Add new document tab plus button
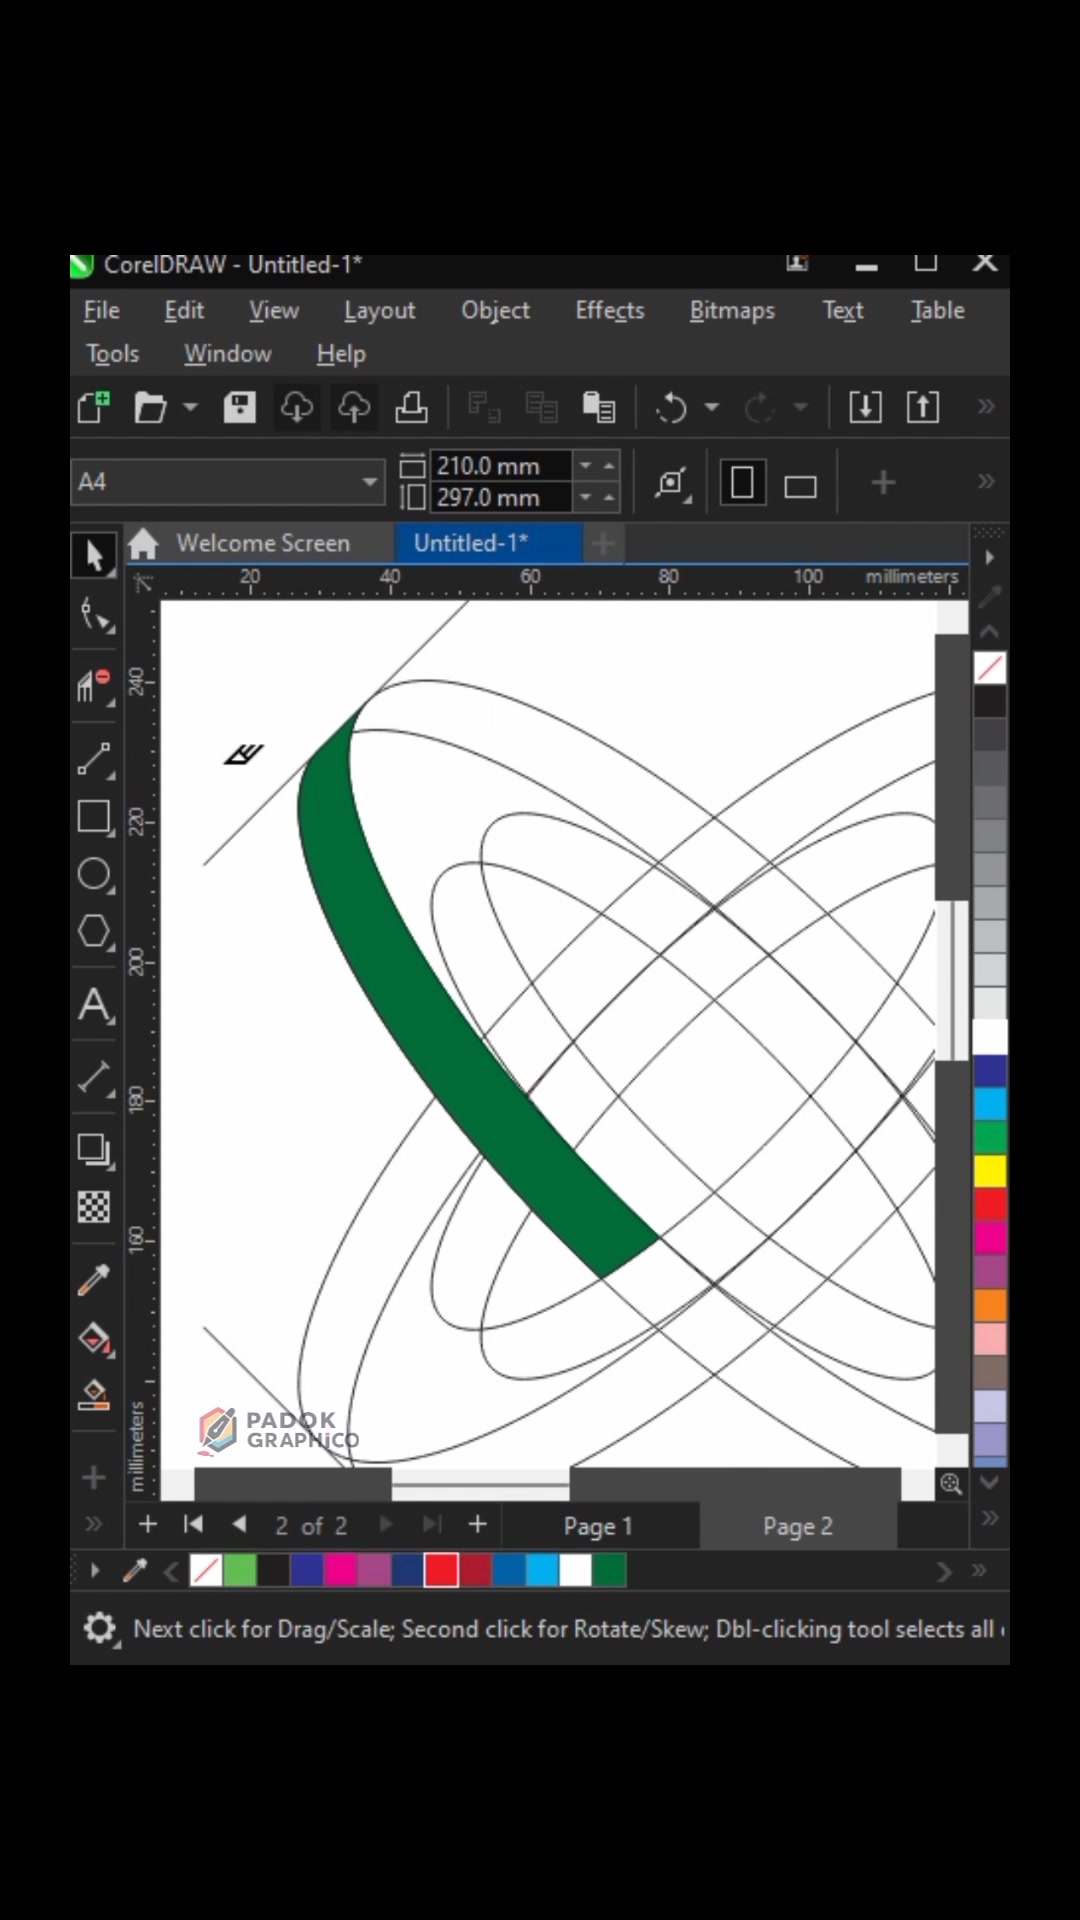 pos(603,543)
